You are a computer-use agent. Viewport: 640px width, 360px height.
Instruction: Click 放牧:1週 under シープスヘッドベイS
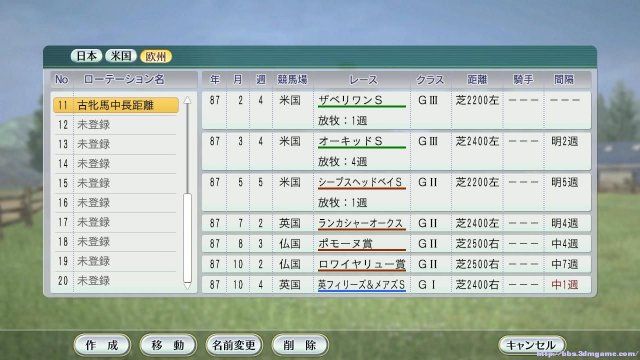(342, 202)
